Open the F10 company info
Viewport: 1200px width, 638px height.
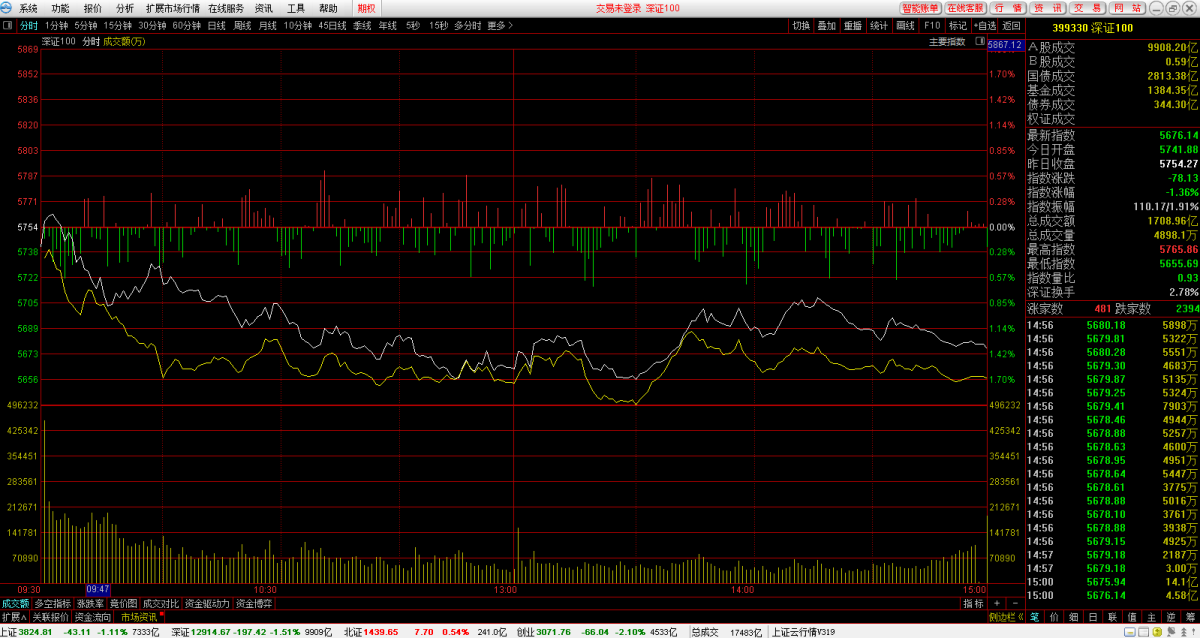pos(932,25)
